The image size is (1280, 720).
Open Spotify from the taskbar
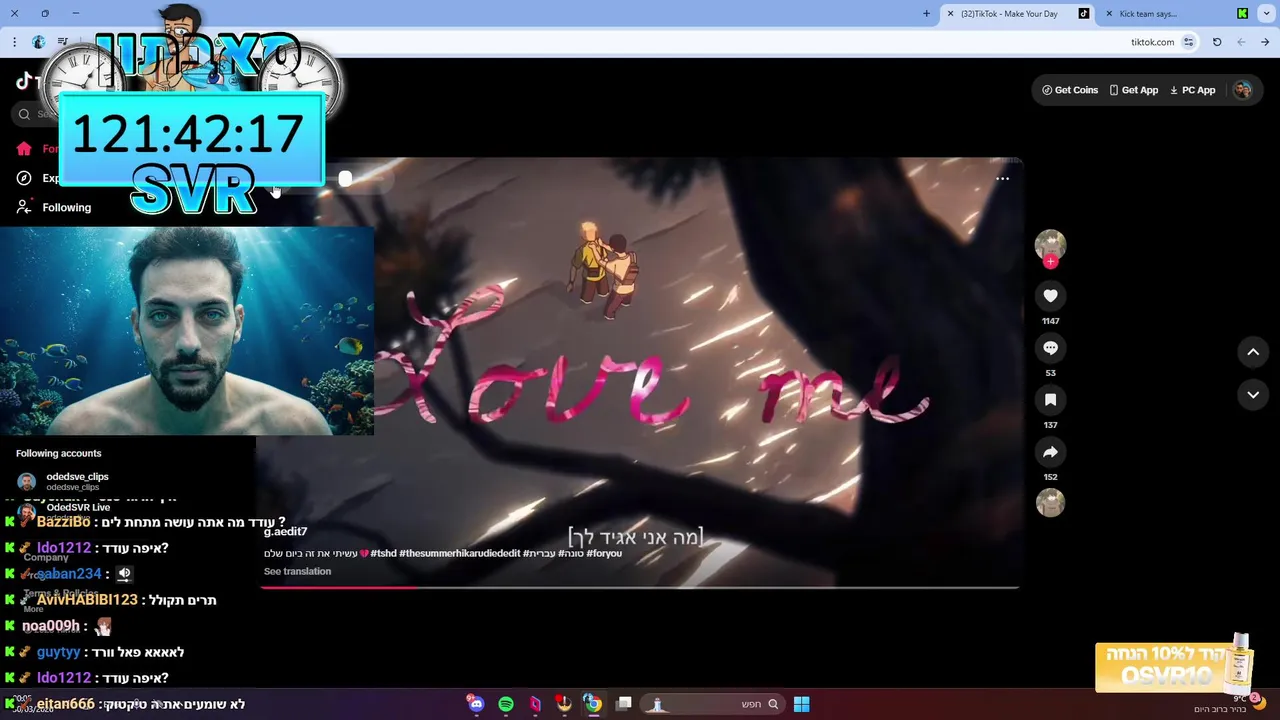point(506,704)
